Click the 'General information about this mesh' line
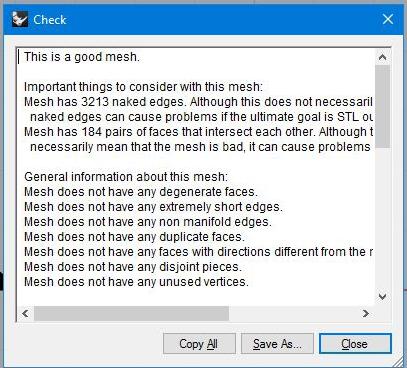407x368 pixels. coord(126,177)
